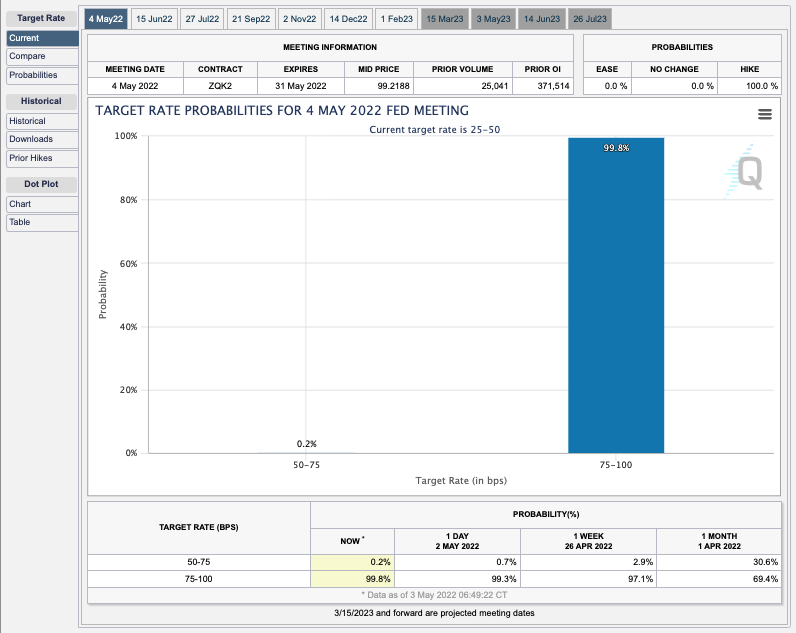
Task: Click the 99.8% bar data label
Action: coord(616,148)
